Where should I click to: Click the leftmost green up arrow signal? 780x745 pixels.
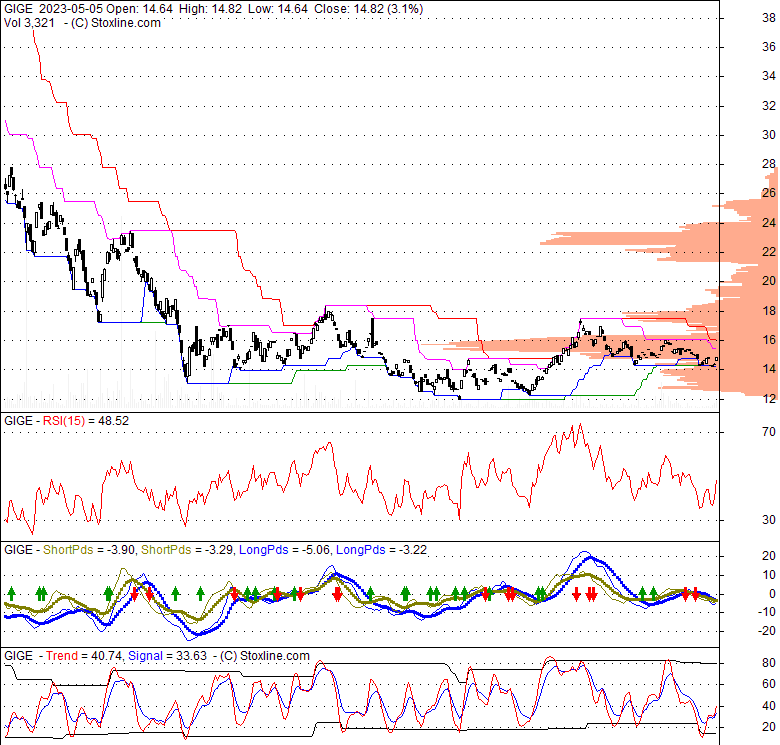pos(10,593)
